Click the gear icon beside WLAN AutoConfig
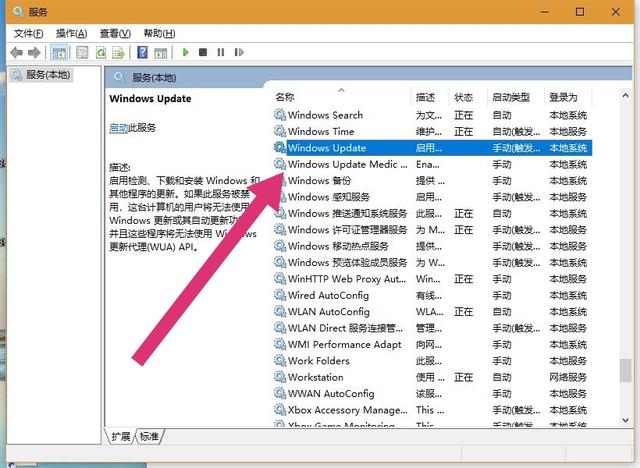The image size is (640, 468). point(280,311)
